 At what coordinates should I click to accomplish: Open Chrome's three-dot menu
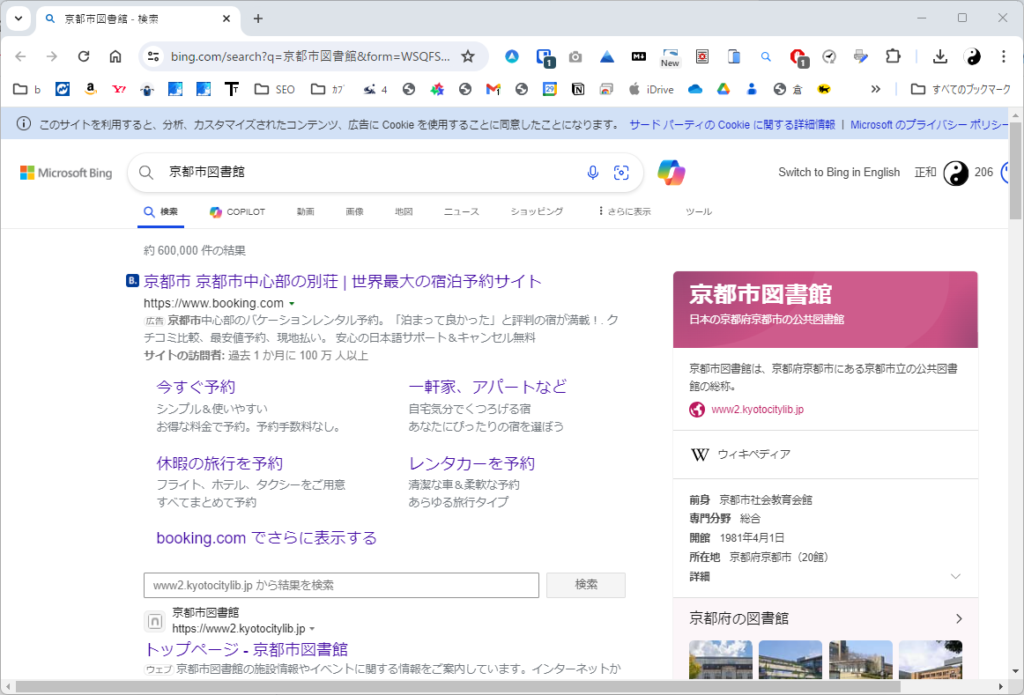pos(1004,57)
